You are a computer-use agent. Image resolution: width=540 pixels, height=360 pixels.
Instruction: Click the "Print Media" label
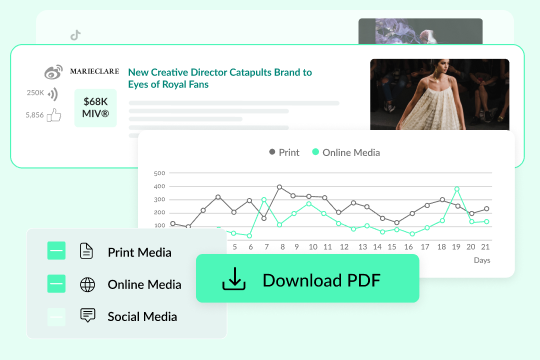[x=139, y=253]
